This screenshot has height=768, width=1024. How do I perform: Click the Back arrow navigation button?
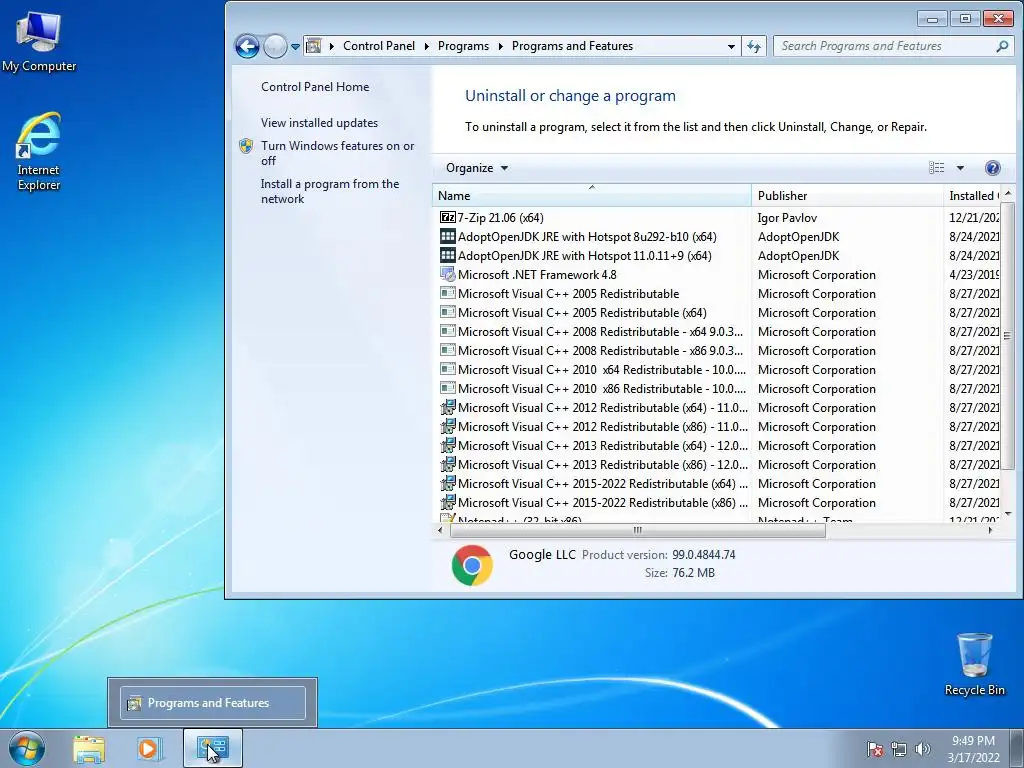pyautogui.click(x=247, y=46)
